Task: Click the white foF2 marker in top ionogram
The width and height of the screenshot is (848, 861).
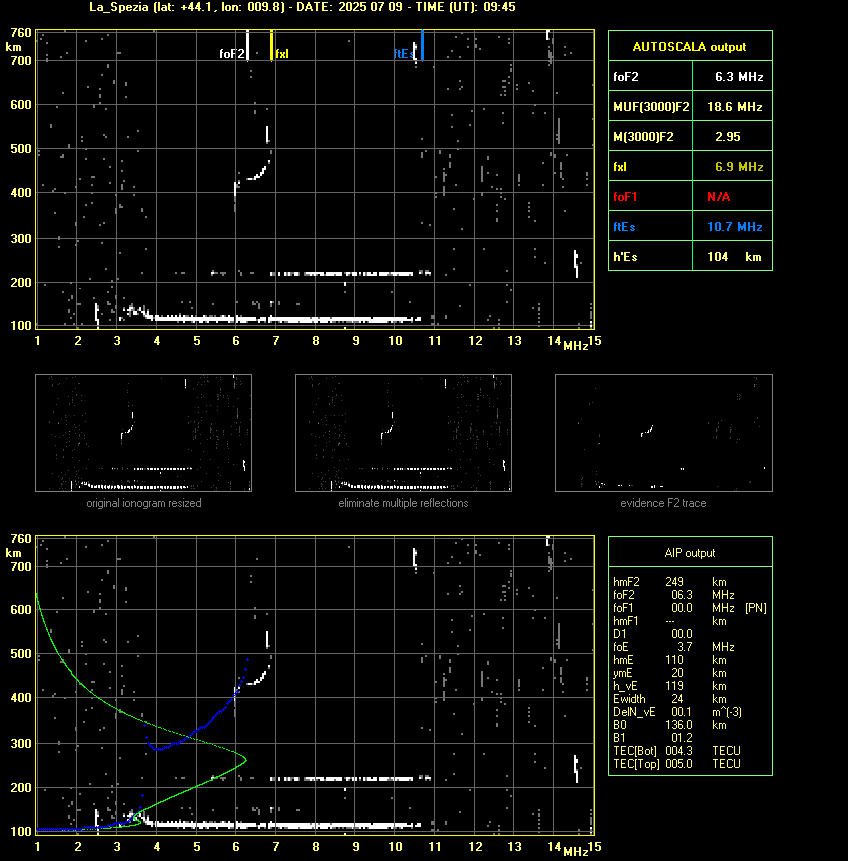Action: tap(248, 45)
